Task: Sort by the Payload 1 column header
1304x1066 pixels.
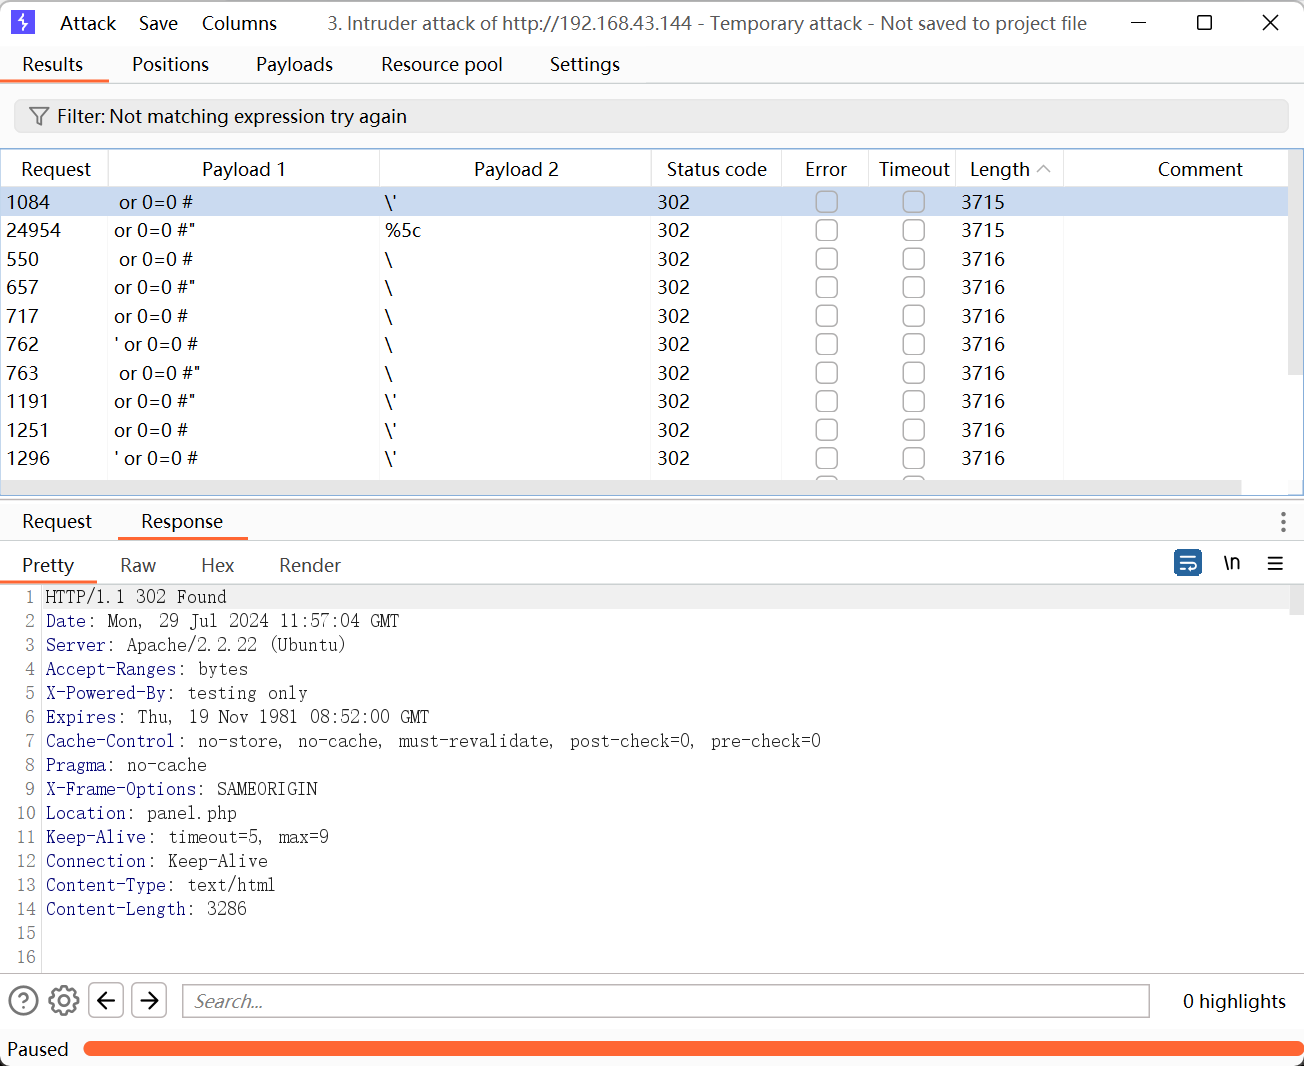Action: point(244,169)
